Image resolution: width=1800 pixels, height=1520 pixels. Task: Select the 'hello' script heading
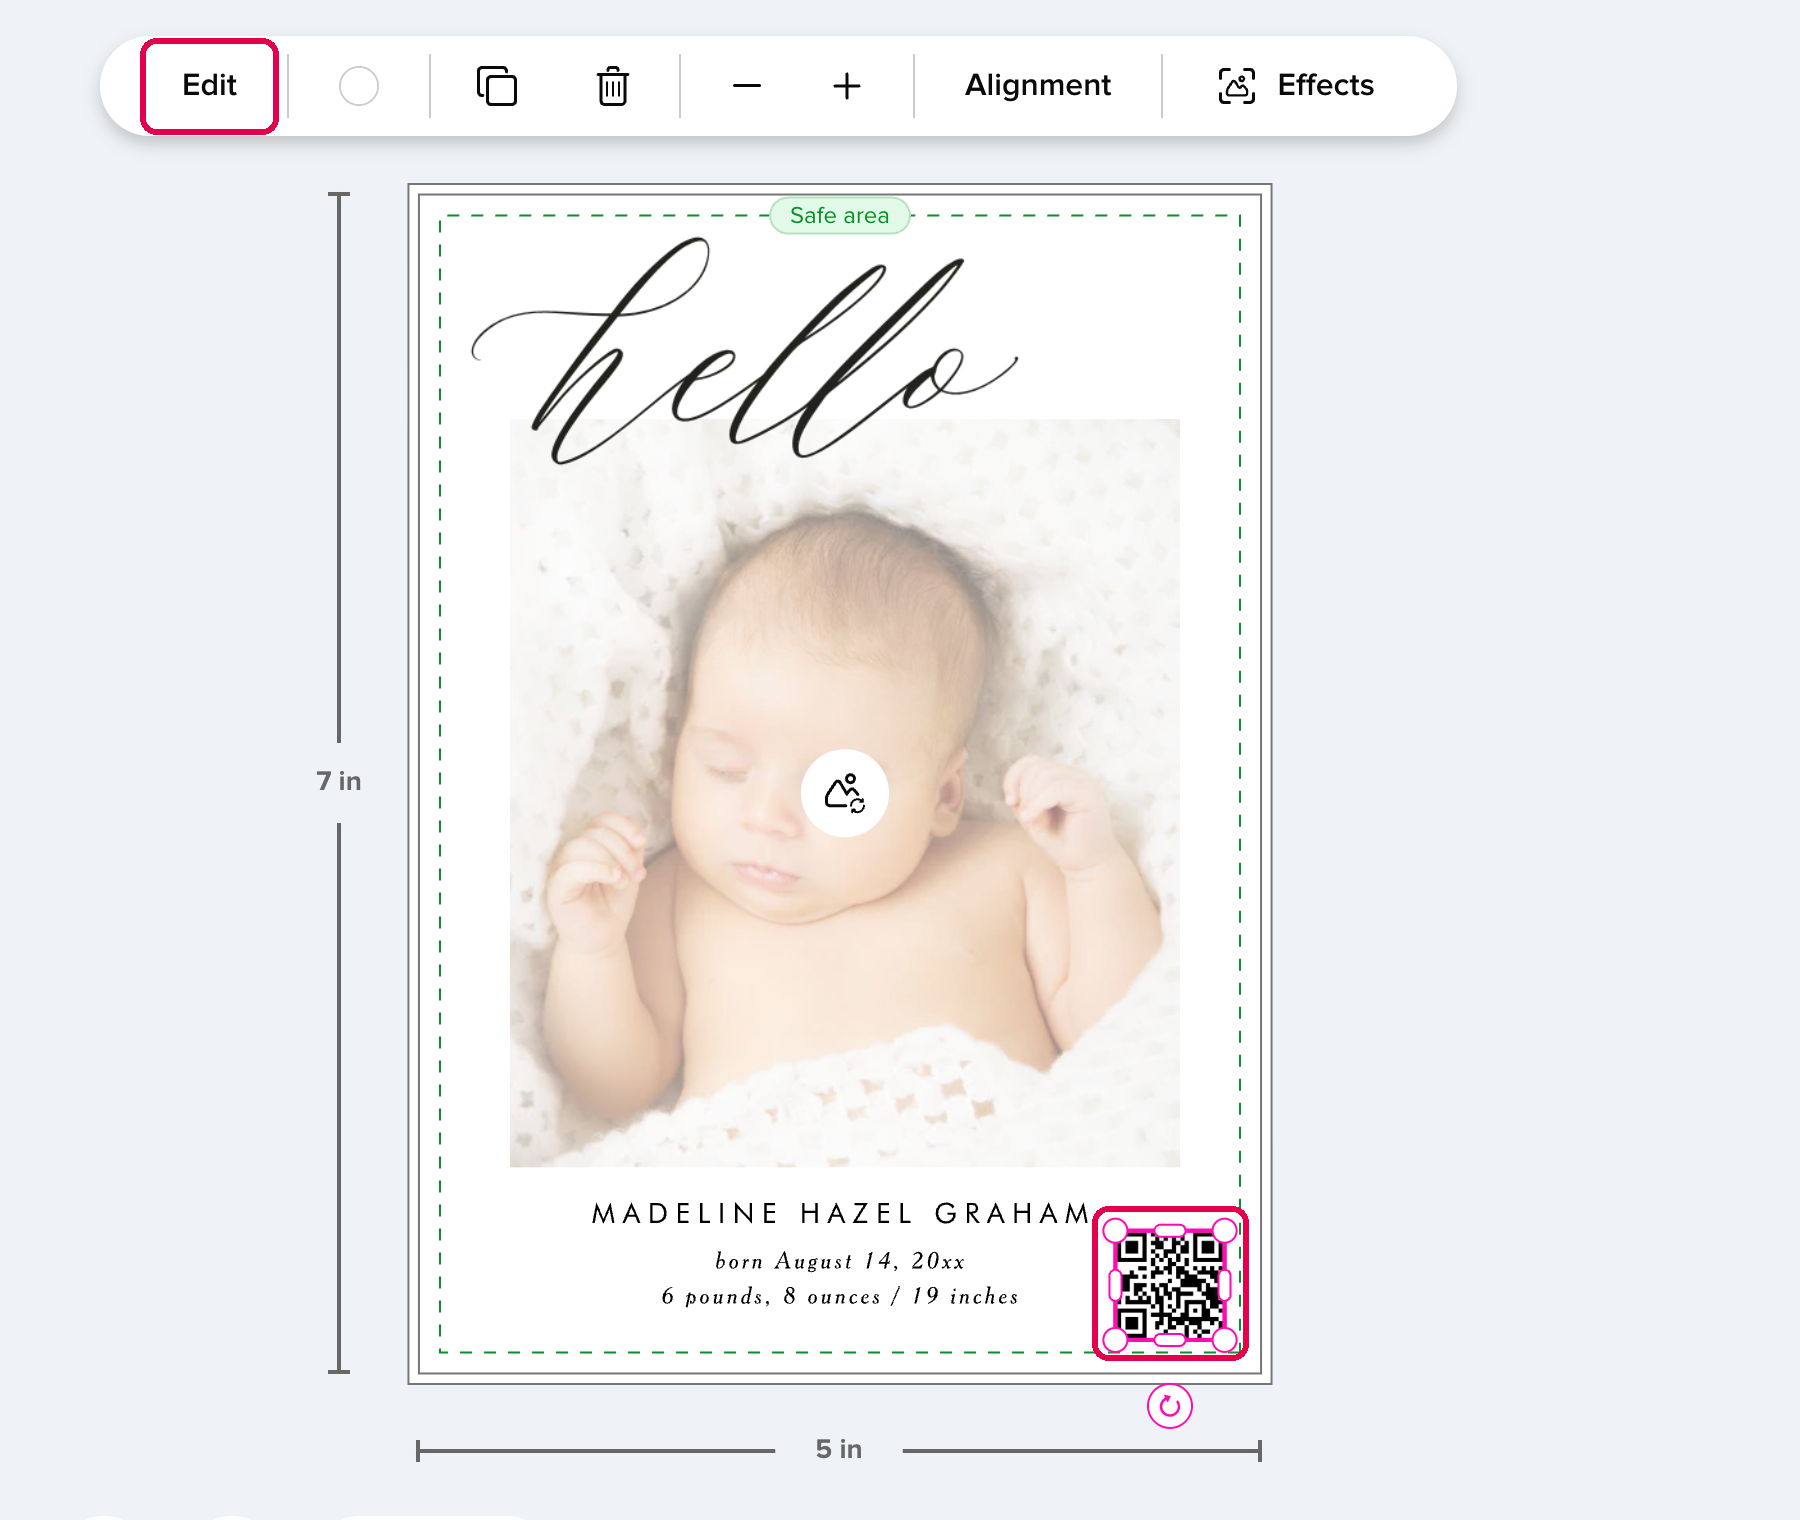pos(745,352)
